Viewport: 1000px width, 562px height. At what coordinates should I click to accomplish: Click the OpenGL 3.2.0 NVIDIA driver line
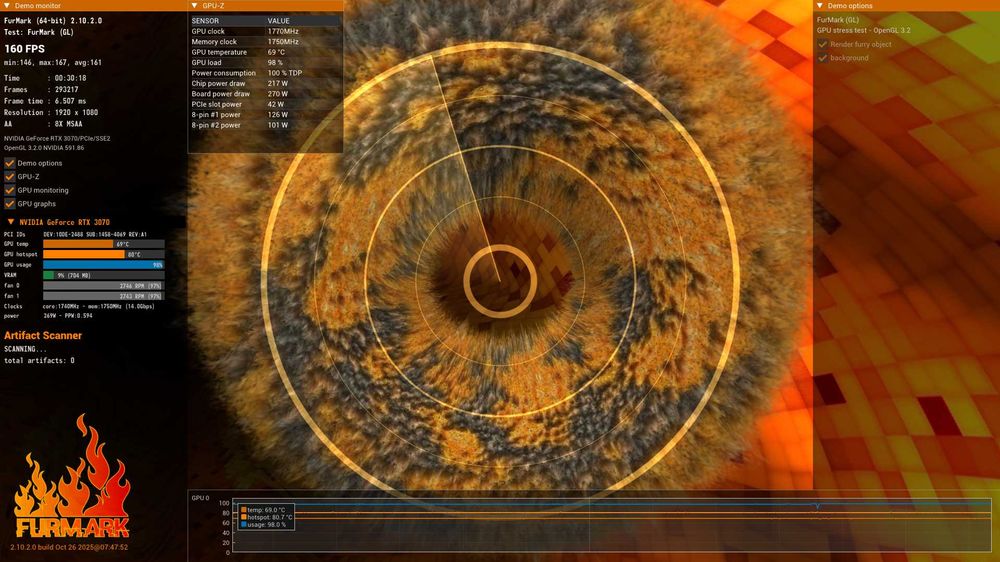coord(44,148)
